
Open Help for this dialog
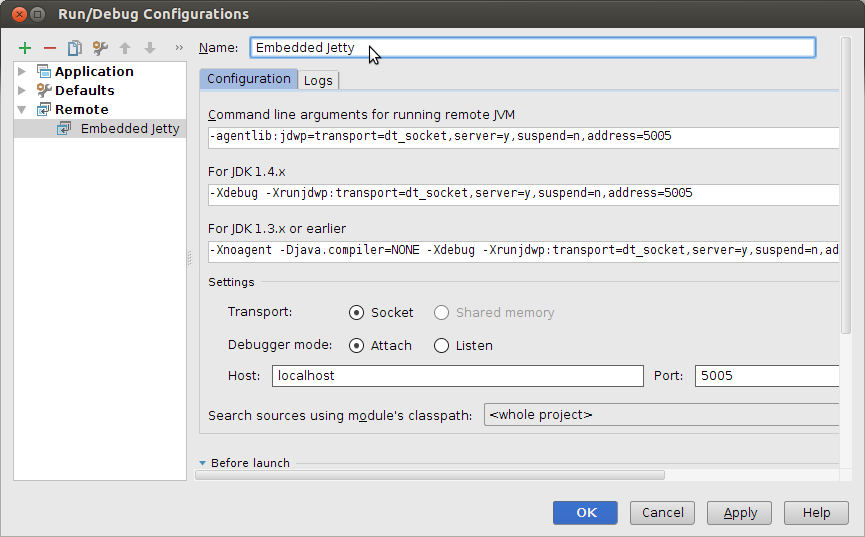[816, 513]
